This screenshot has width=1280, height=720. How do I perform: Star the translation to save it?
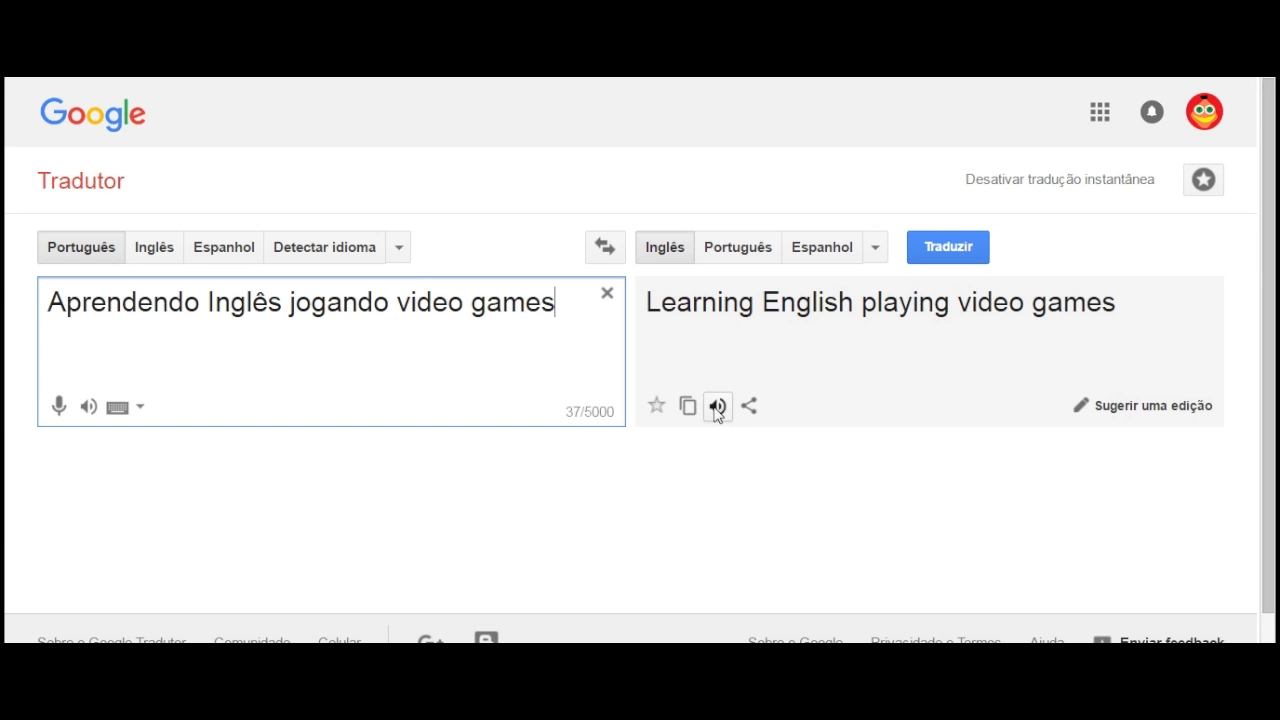pyautogui.click(x=656, y=405)
